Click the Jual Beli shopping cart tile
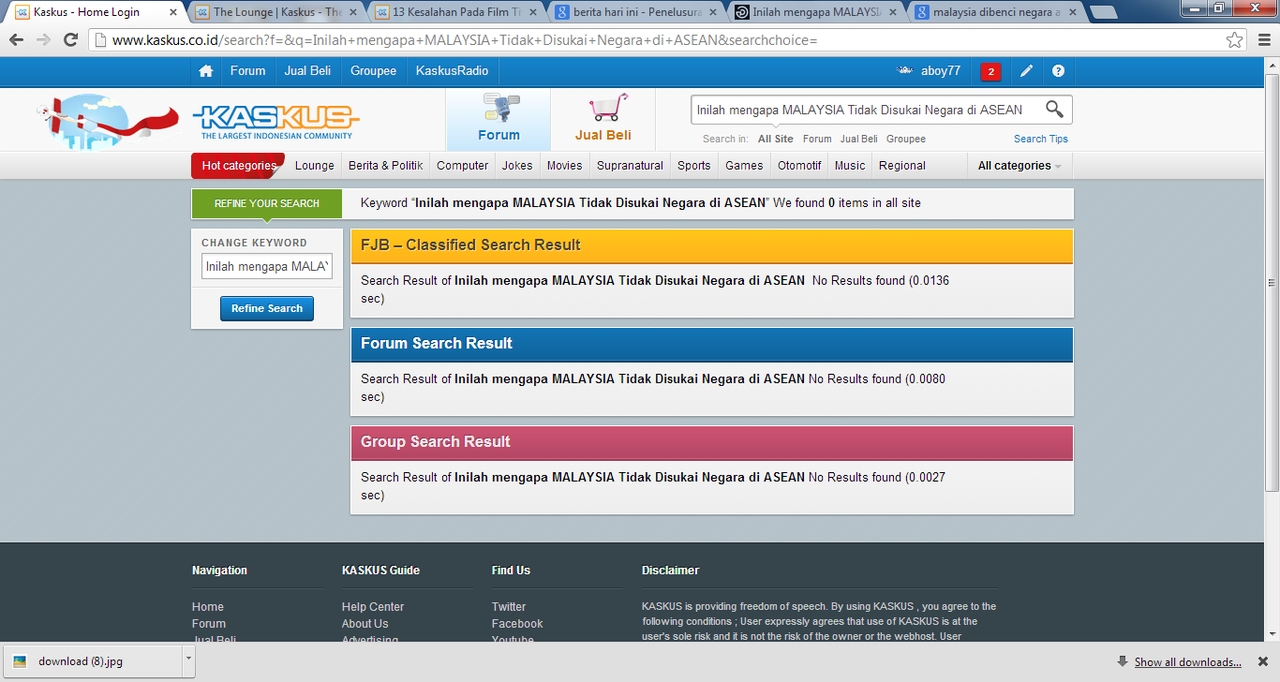This screenshot has width=1280, height=682. (x=603, y=119)
